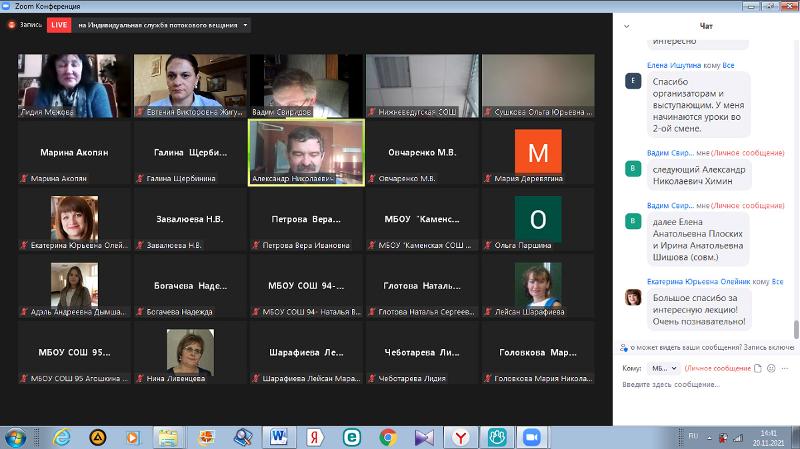Open the chat recipient 'Кому' dropdown
This screenshot has width=800, height=449.
(x=664, y=368)
